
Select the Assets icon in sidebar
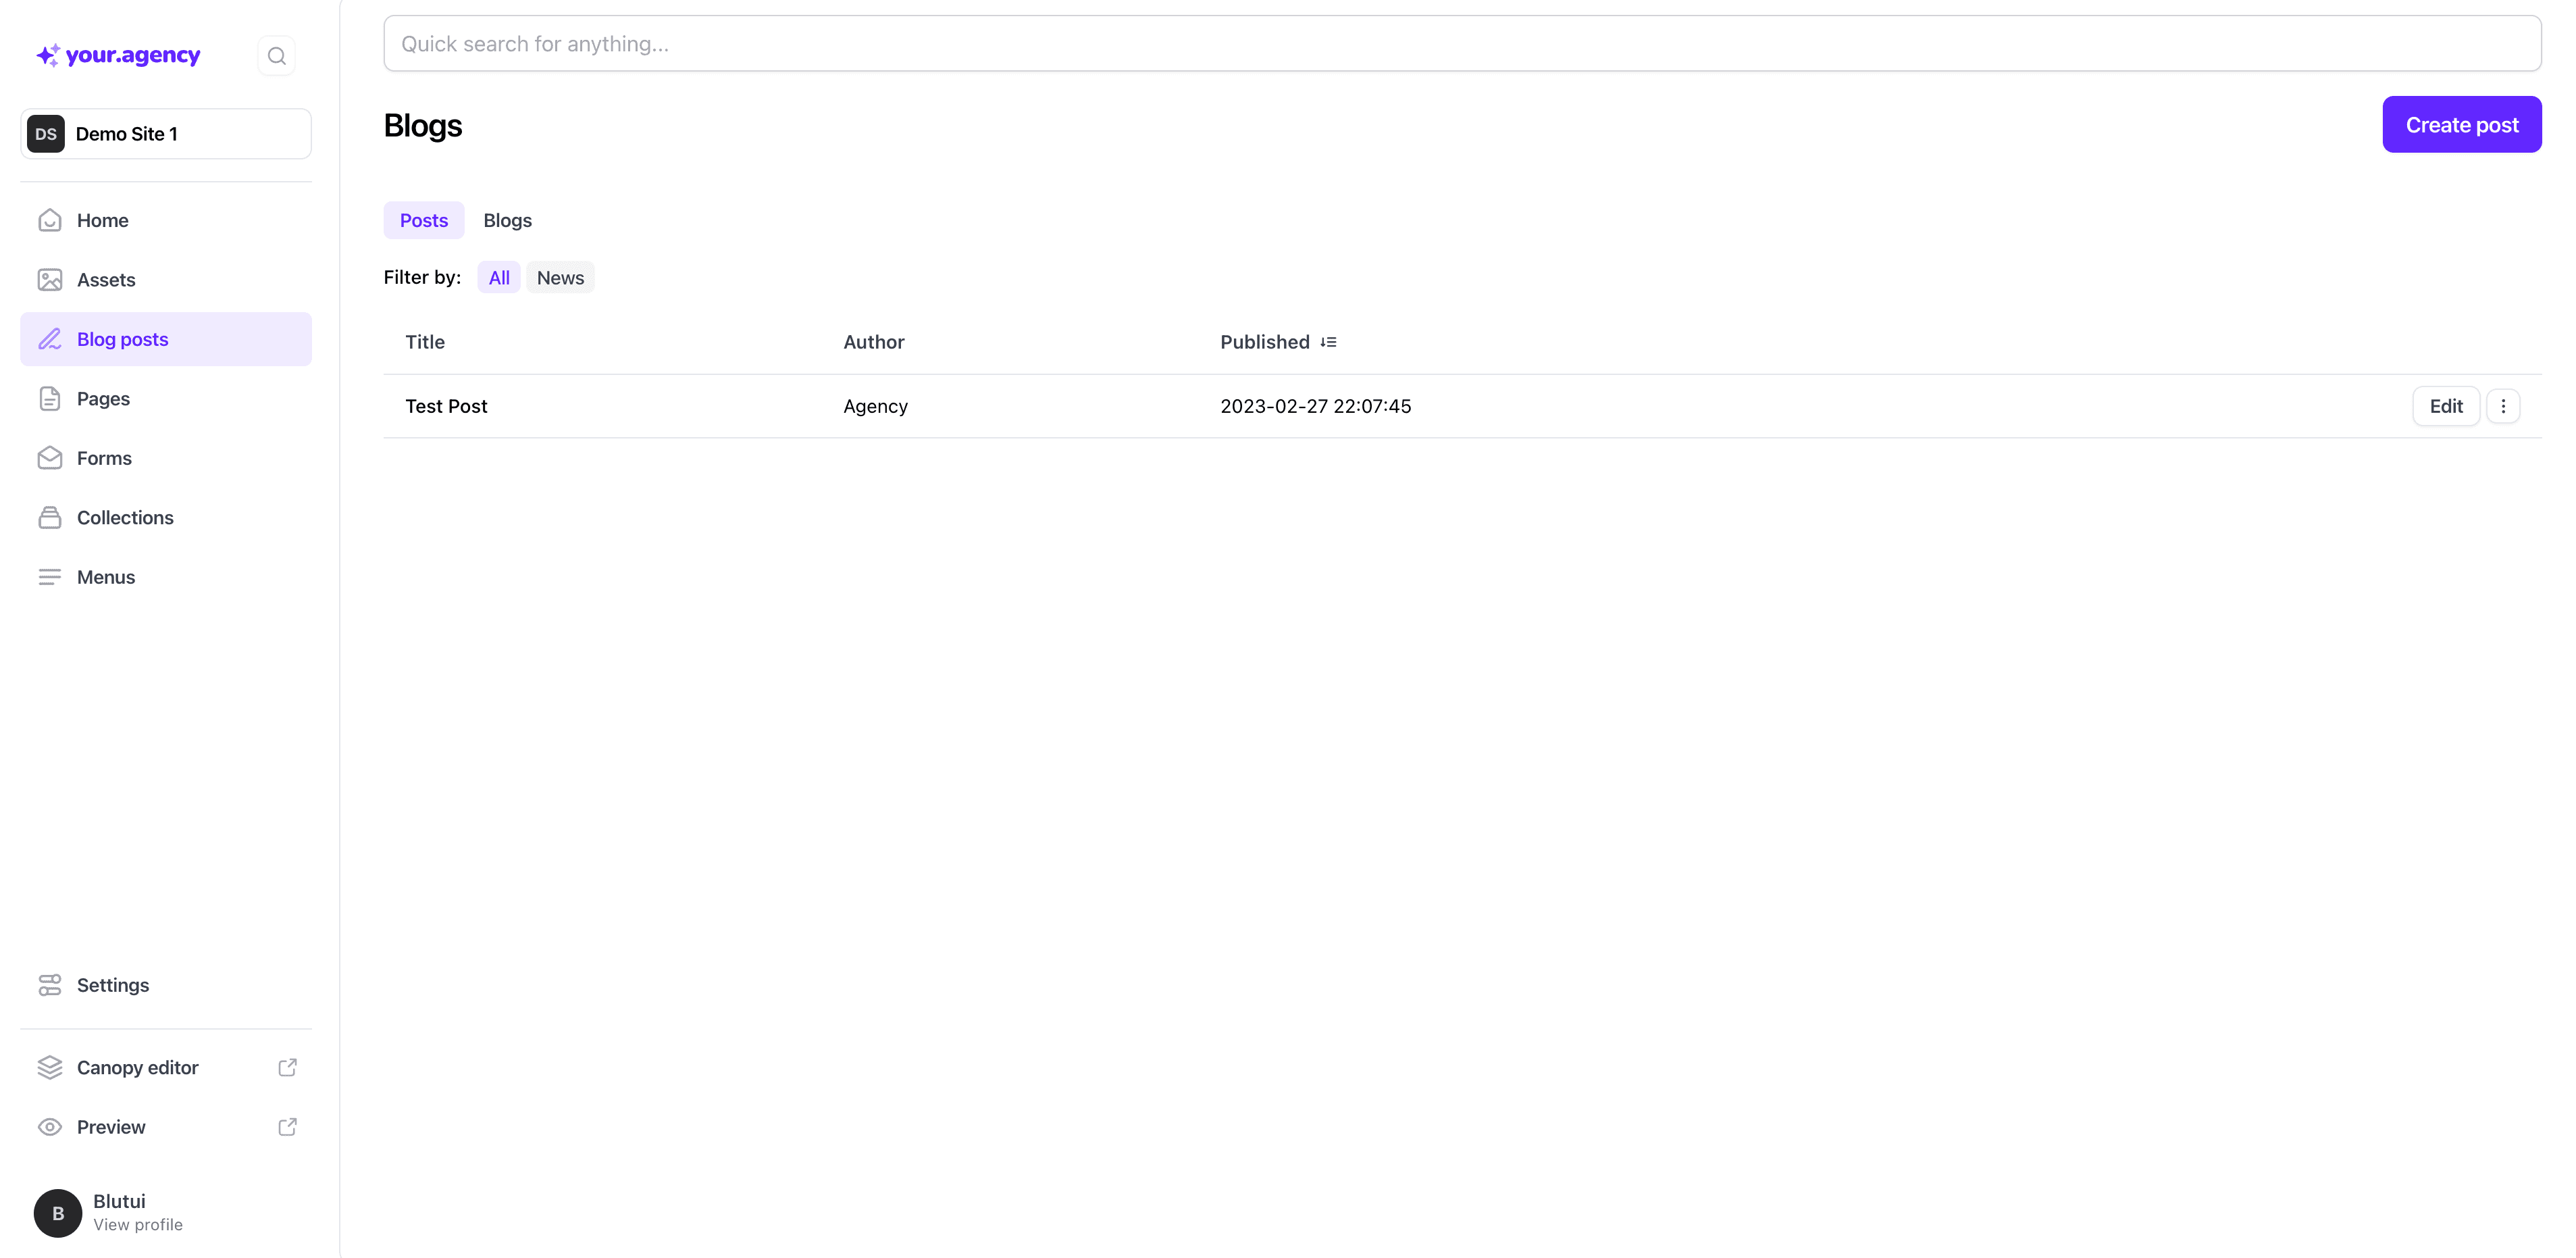pyautogui.click(x=50, y=279)
